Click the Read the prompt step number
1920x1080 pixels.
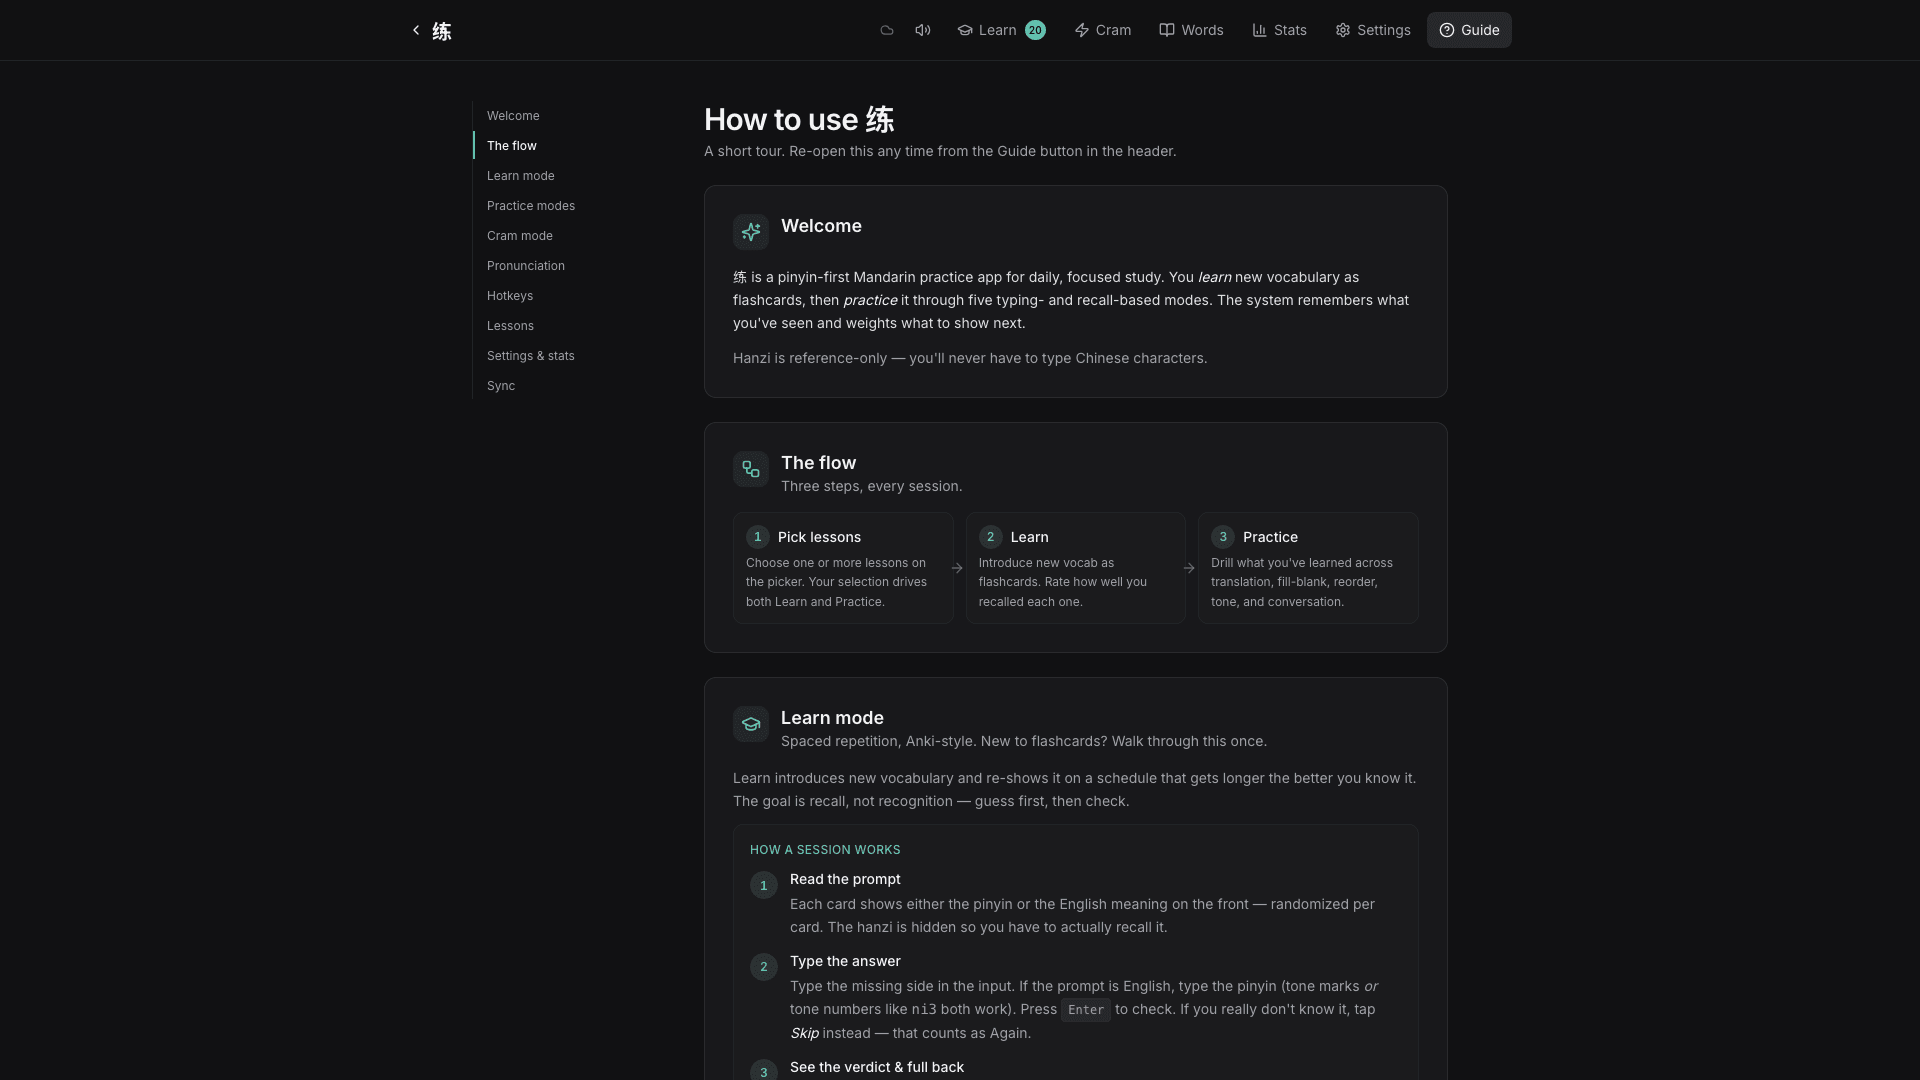click(x=764, y=885)
